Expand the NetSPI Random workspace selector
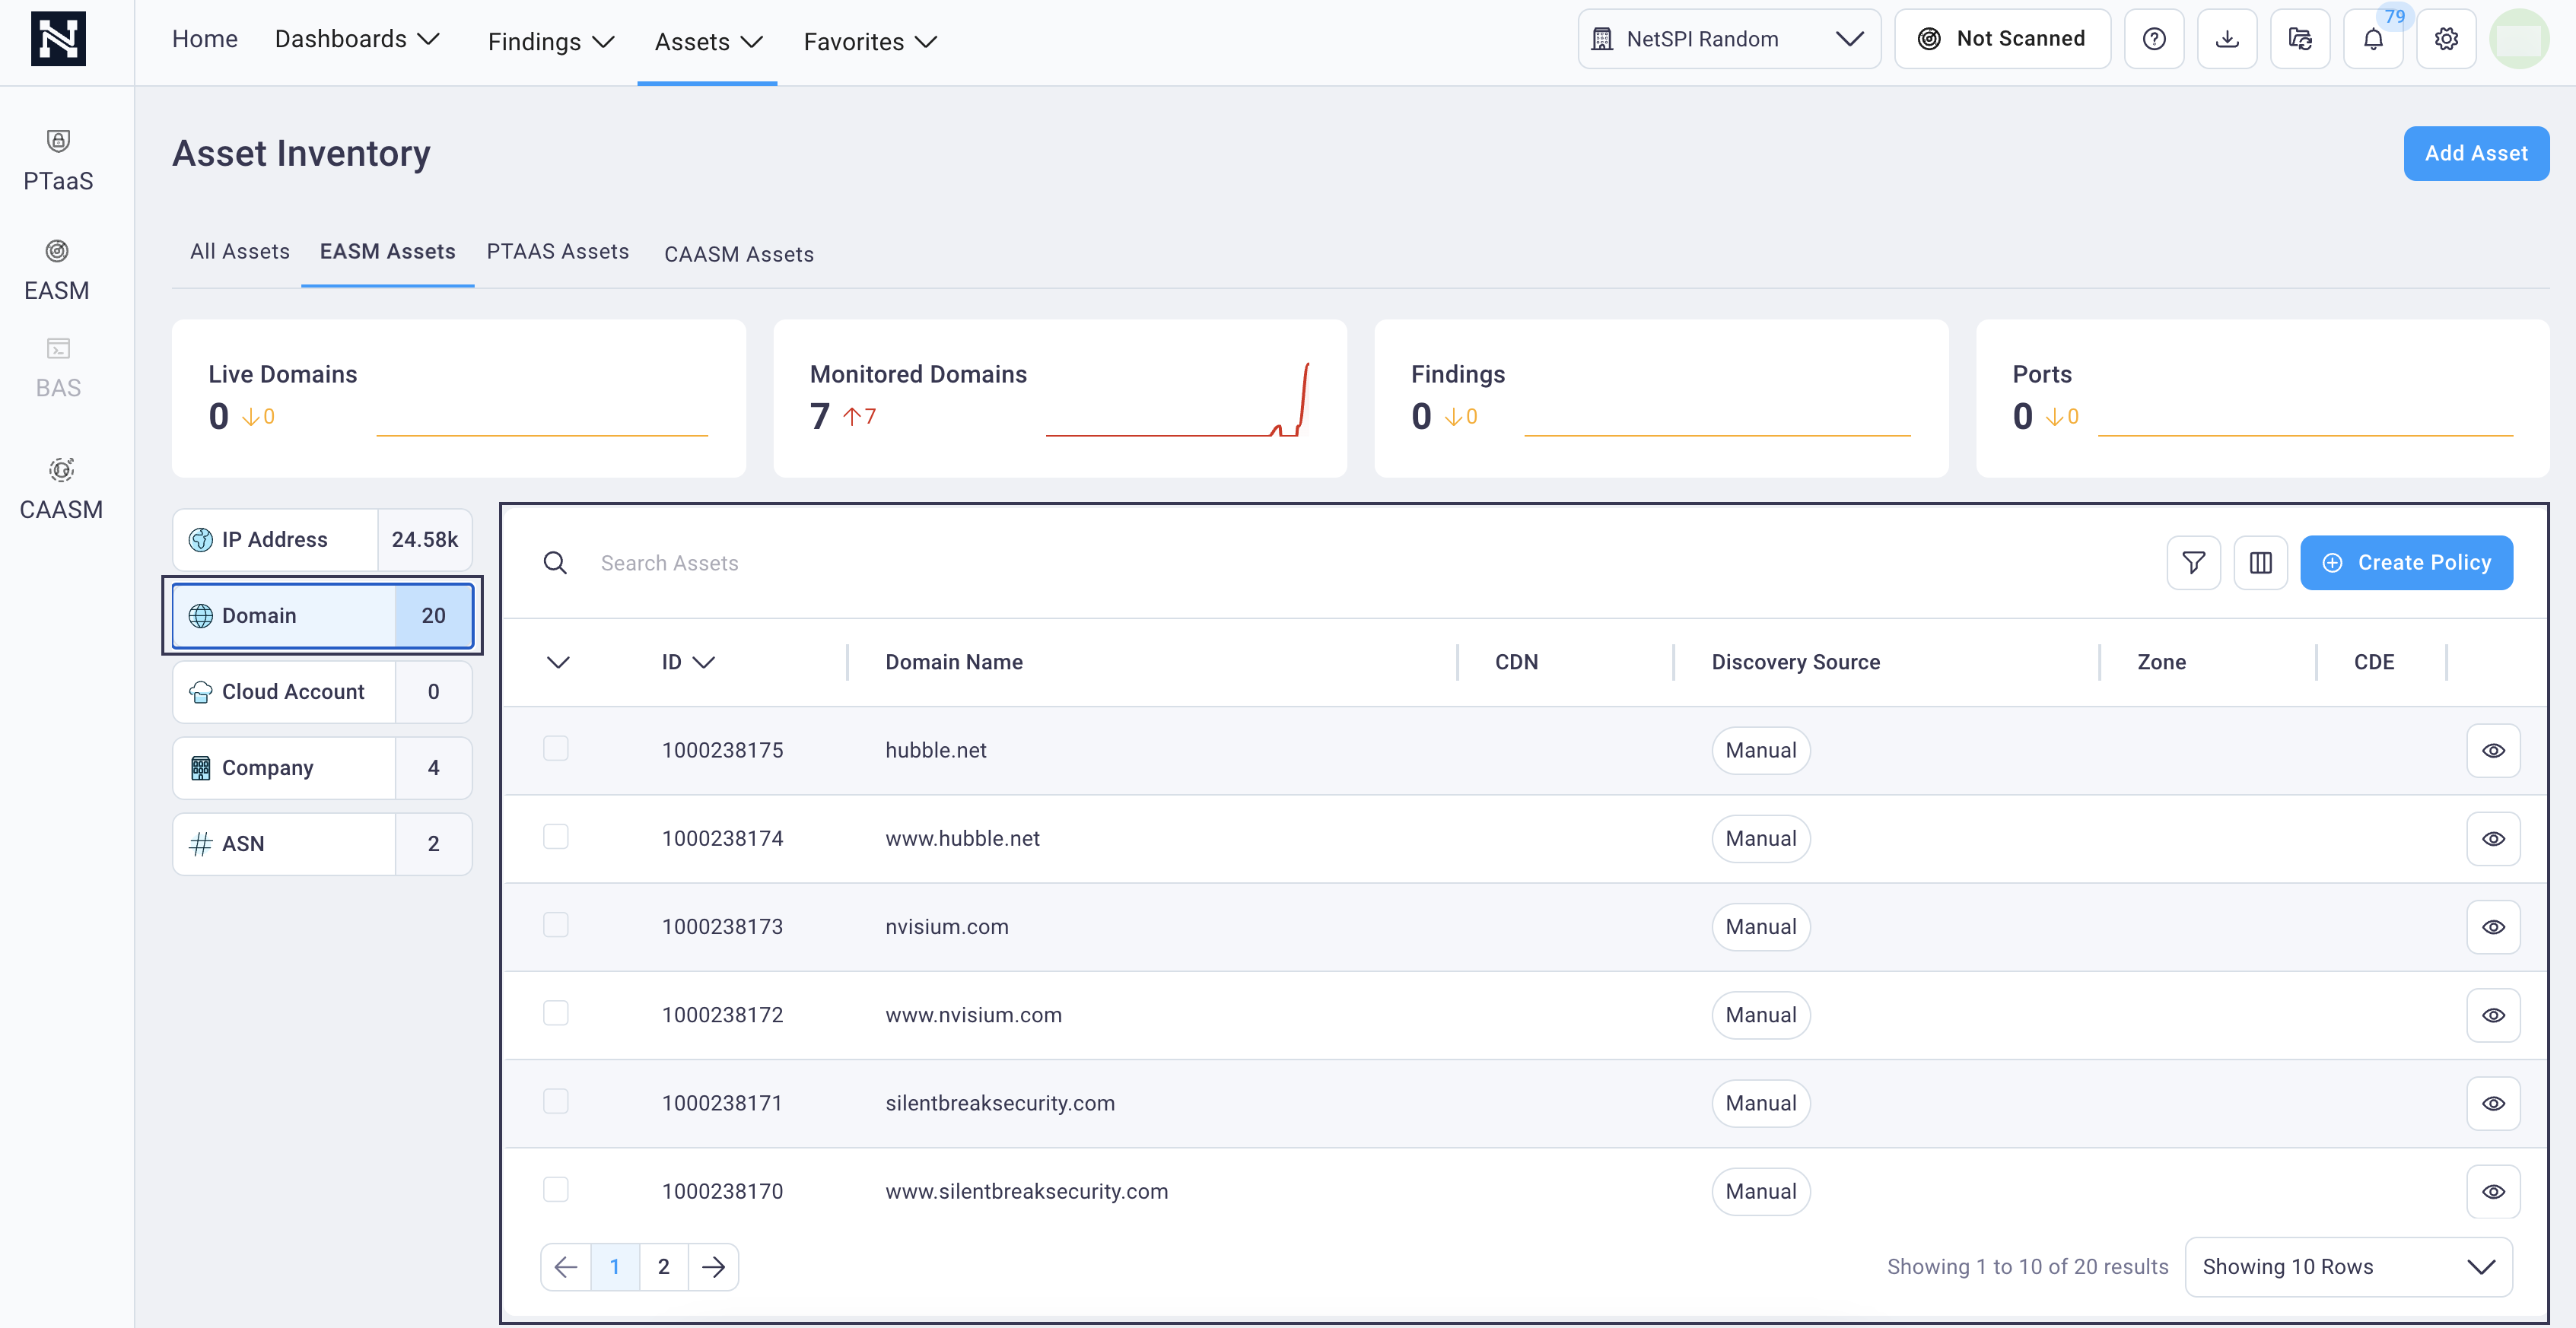Viewport: 2576px width, 1328px height. click(1849, 36)
